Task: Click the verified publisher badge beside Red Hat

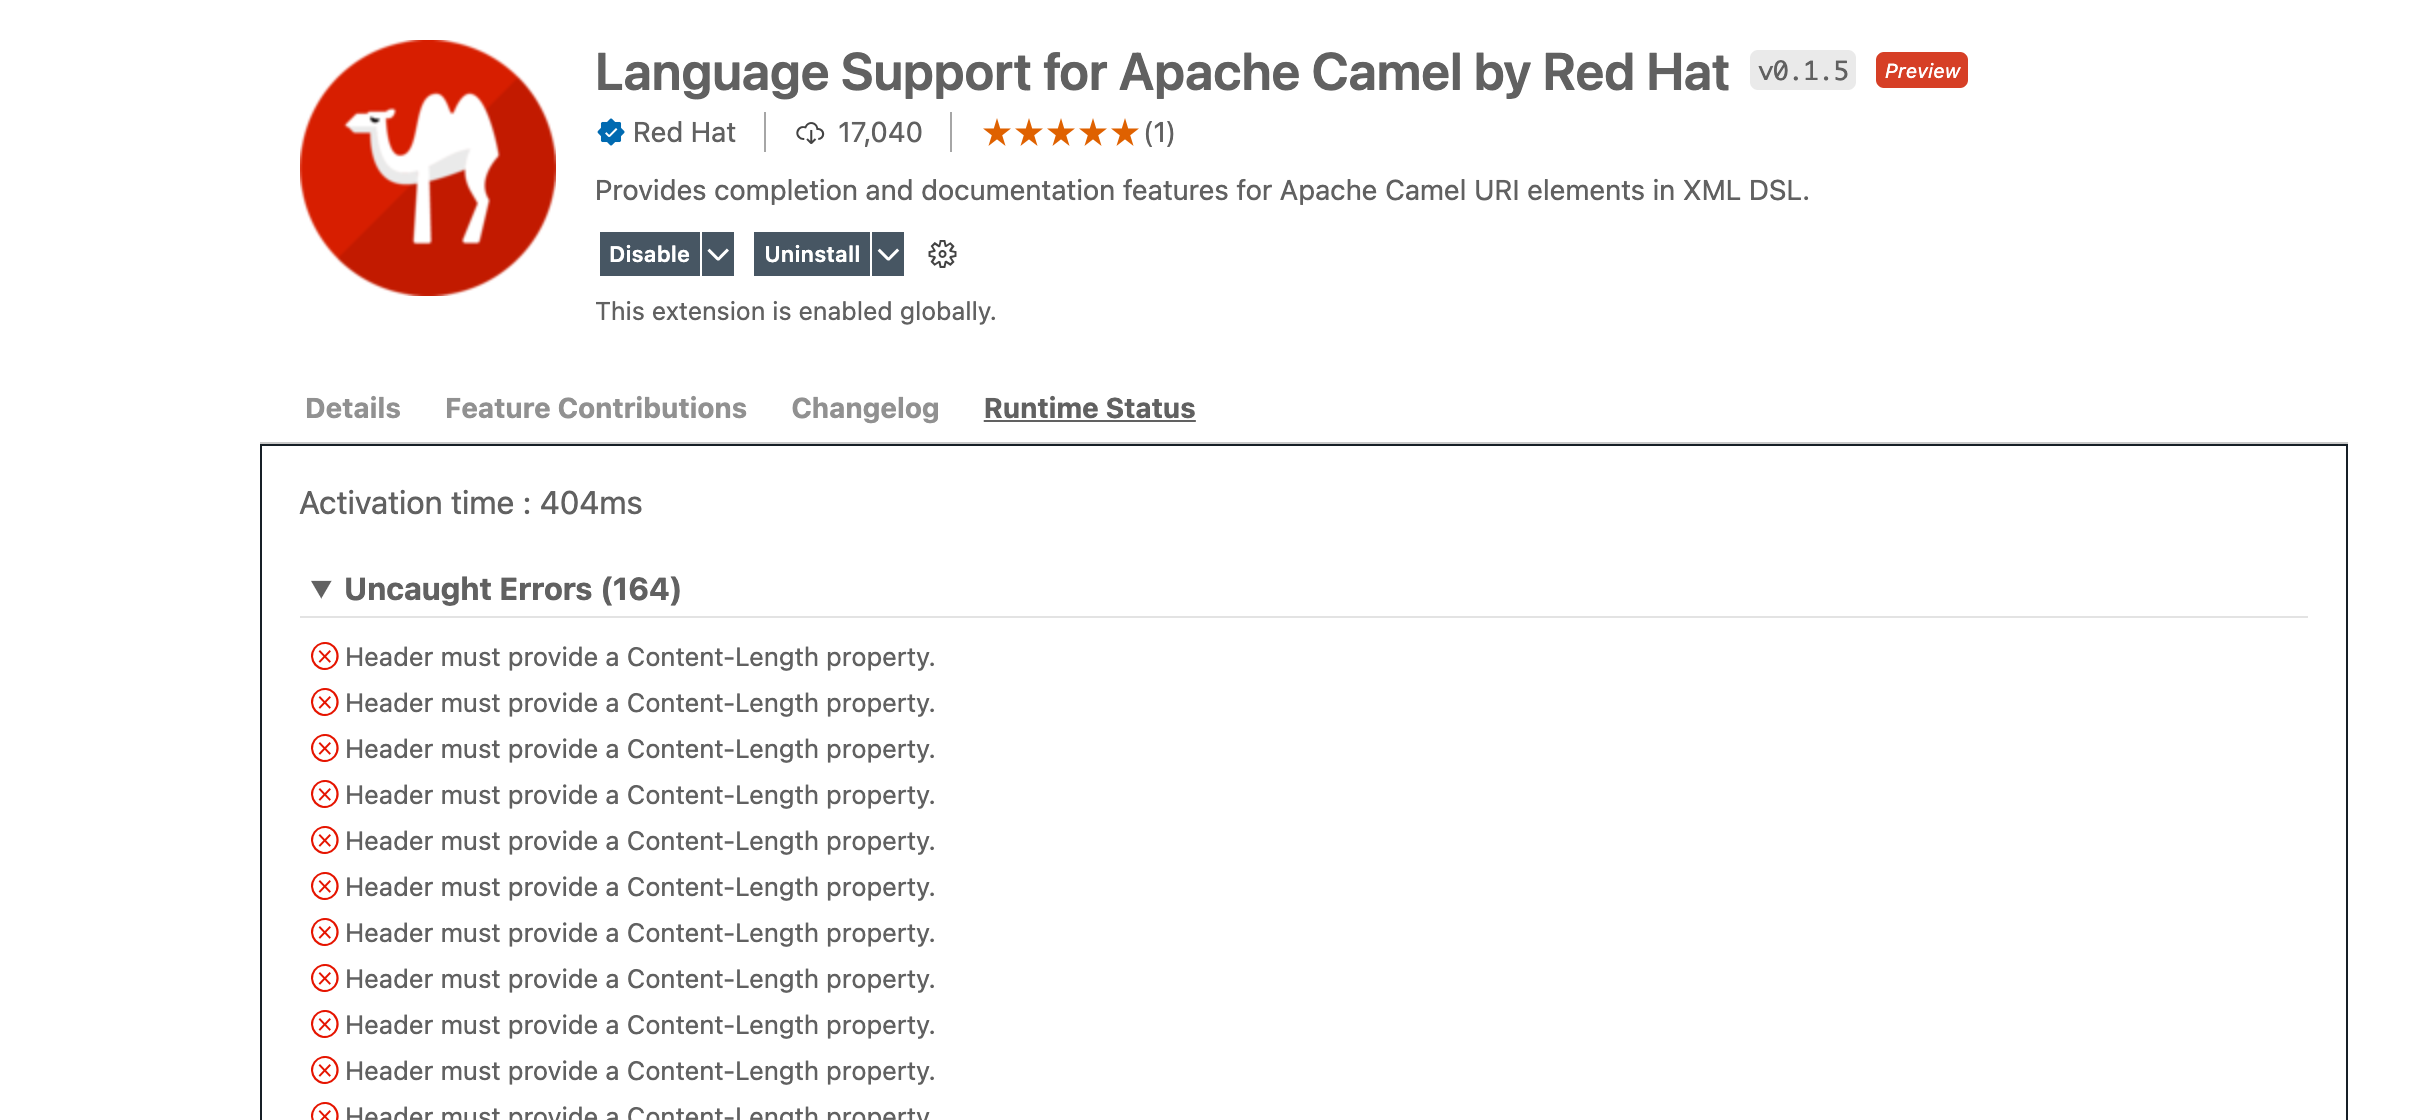Action: point(611,132)
